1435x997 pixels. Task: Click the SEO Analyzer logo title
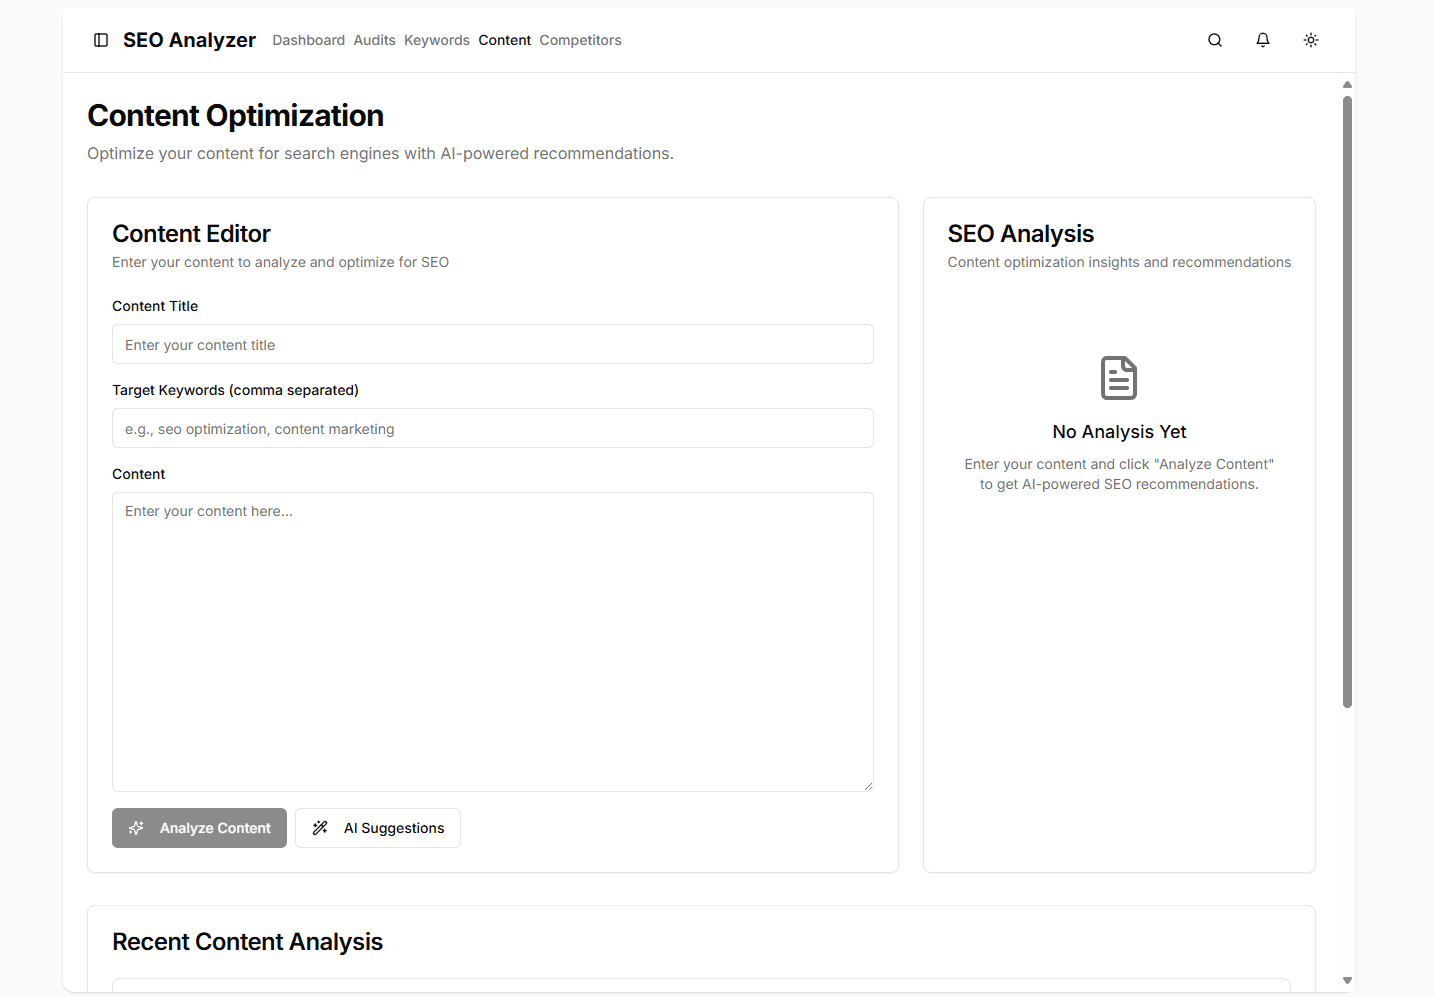click(x=189, y=40)
